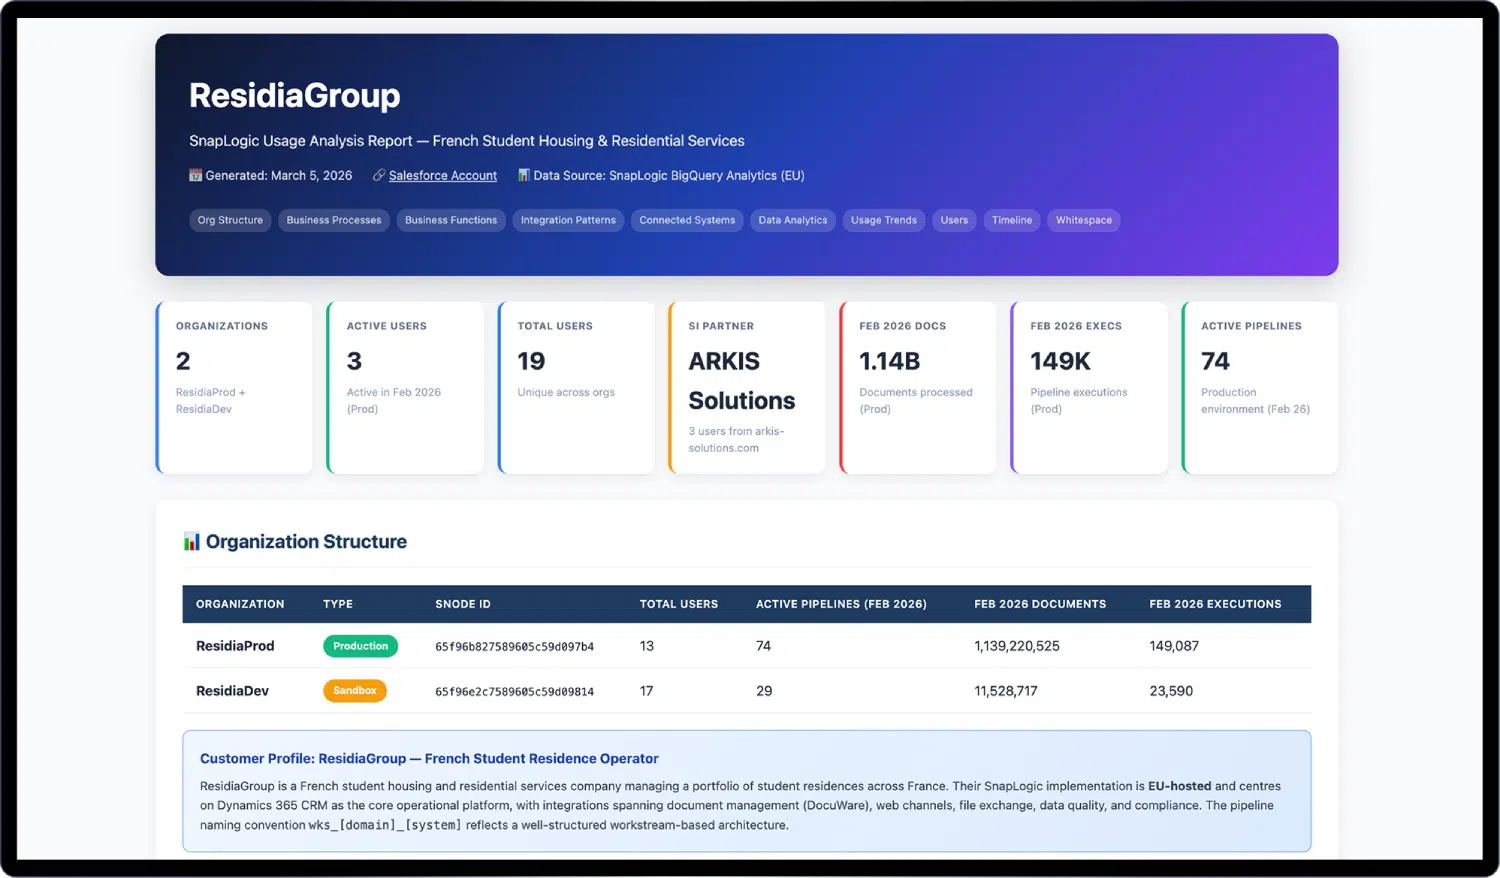Click the bar chart icon beside Organization Structure
The width and height of the screenshot is (1500, 878).
[192, 542]
